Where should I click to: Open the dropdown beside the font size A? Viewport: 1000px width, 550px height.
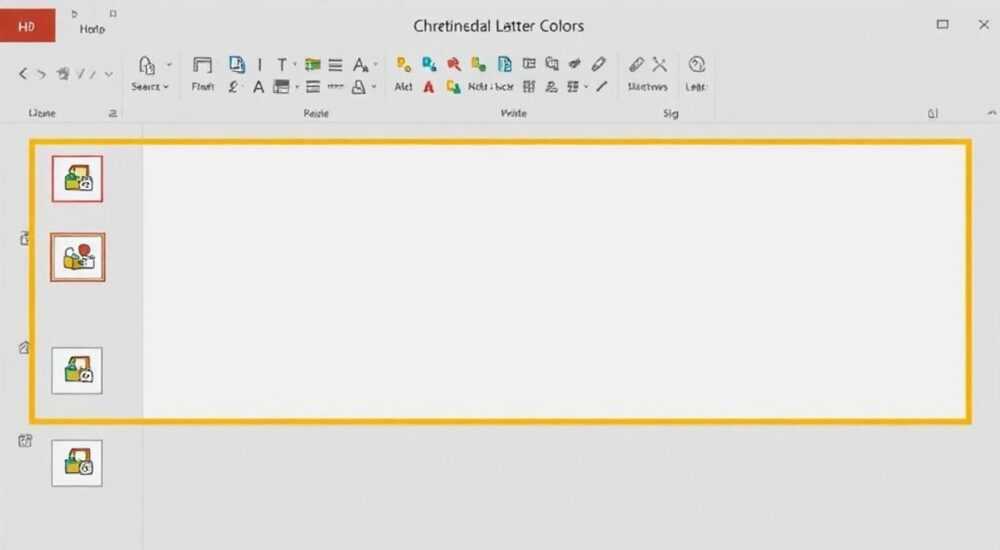pos(376,64)
